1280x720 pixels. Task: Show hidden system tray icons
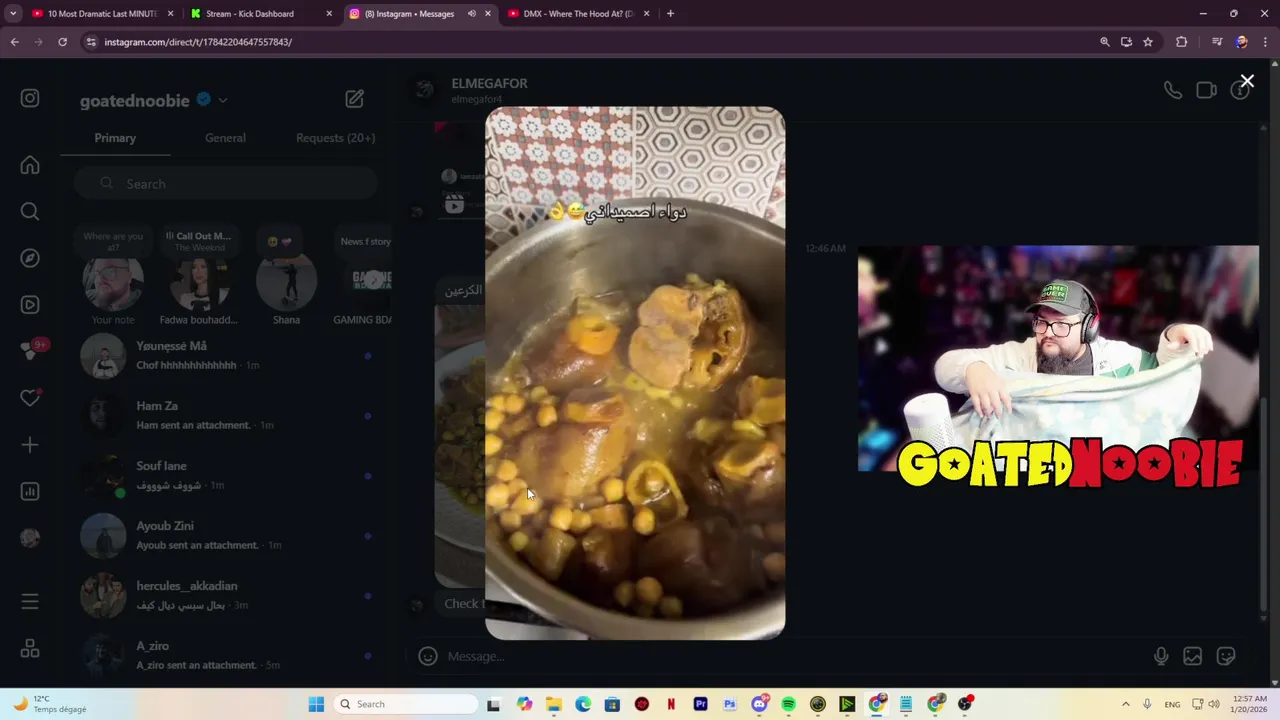click(x=1125, y=704)
